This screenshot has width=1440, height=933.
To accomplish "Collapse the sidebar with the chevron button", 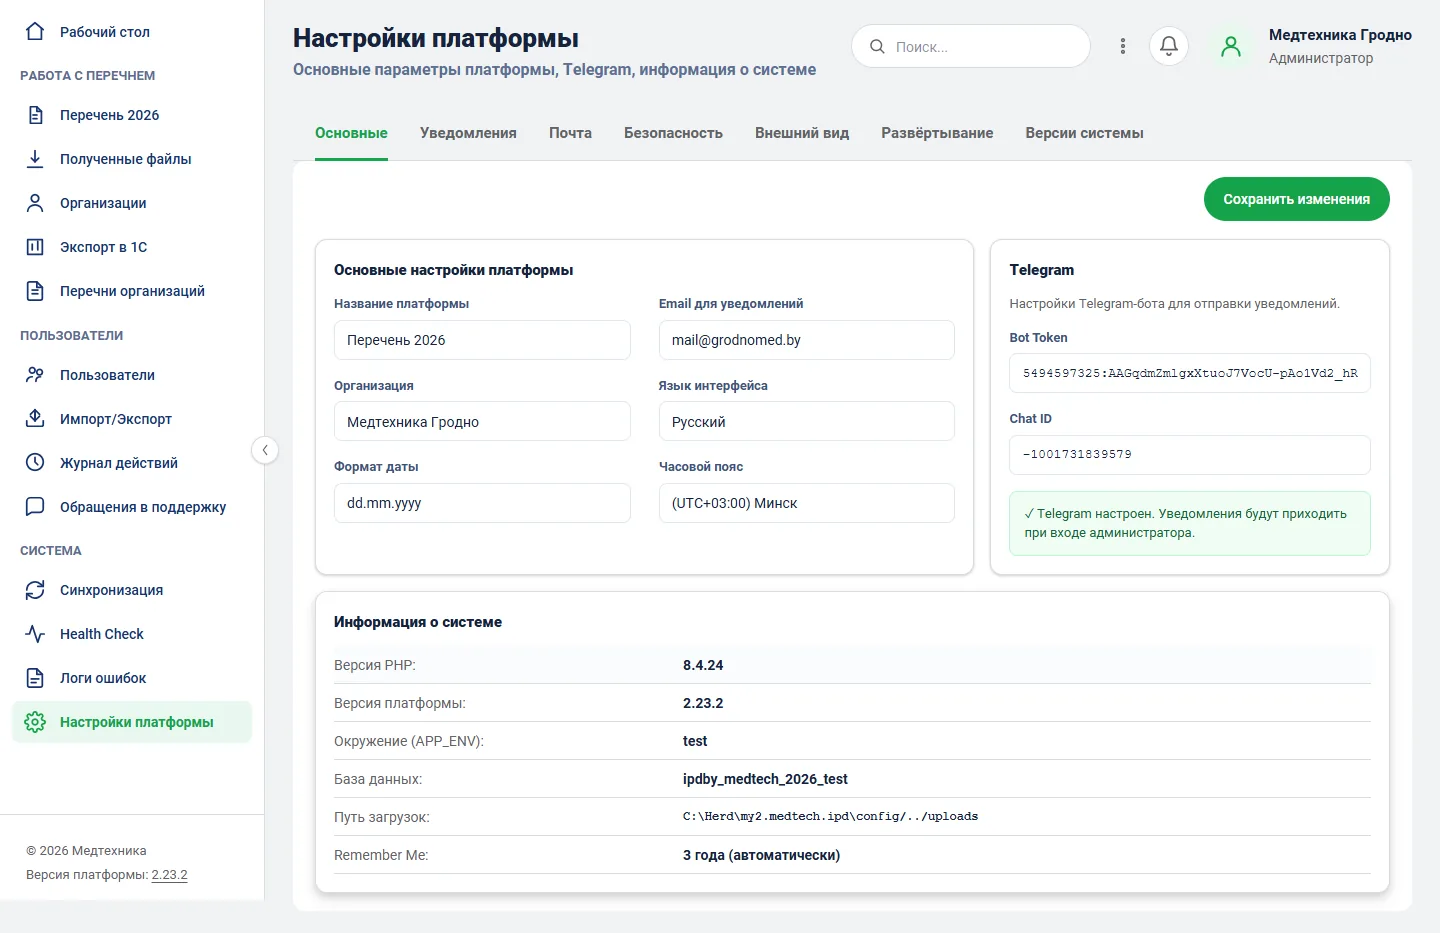I will pyautogui.click(x=265, y=450).
